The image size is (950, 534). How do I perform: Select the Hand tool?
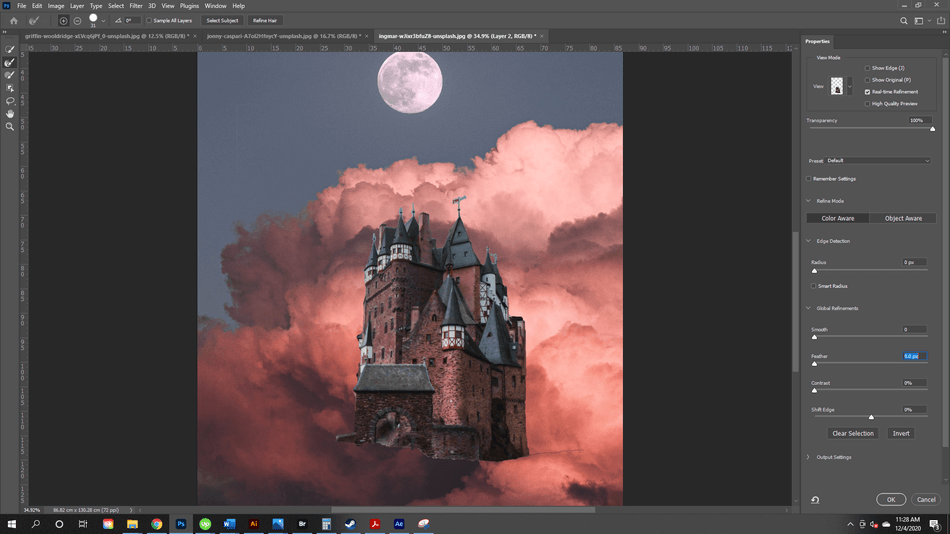(x=10, y=113)
